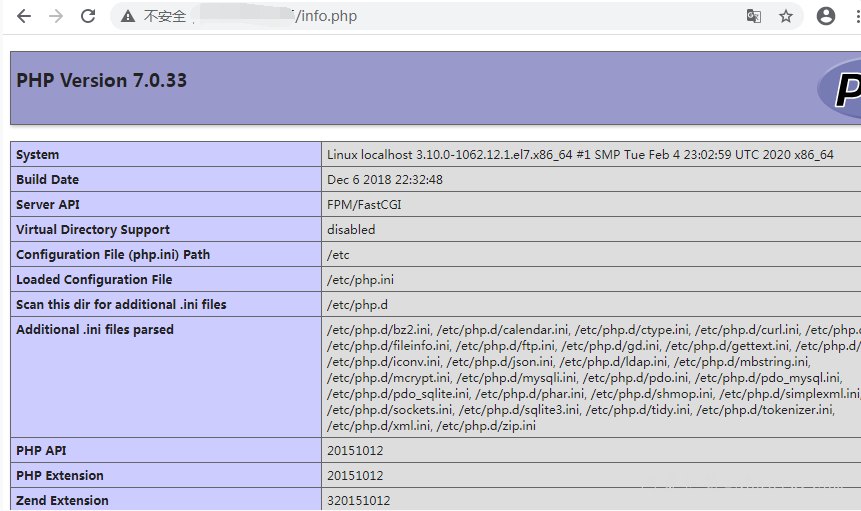Open the translate page icon
861x511 pixels.
click(x=753, y=16)
